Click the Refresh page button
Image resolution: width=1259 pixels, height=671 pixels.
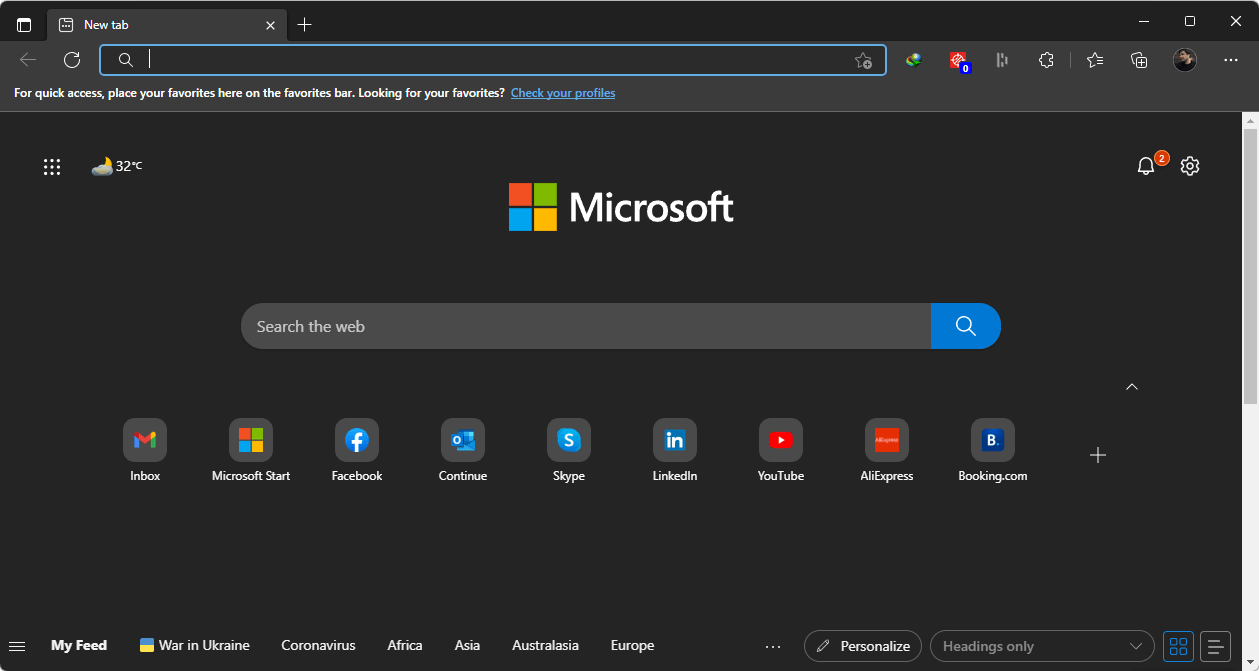pyautogui.click(x=72, y=60)
